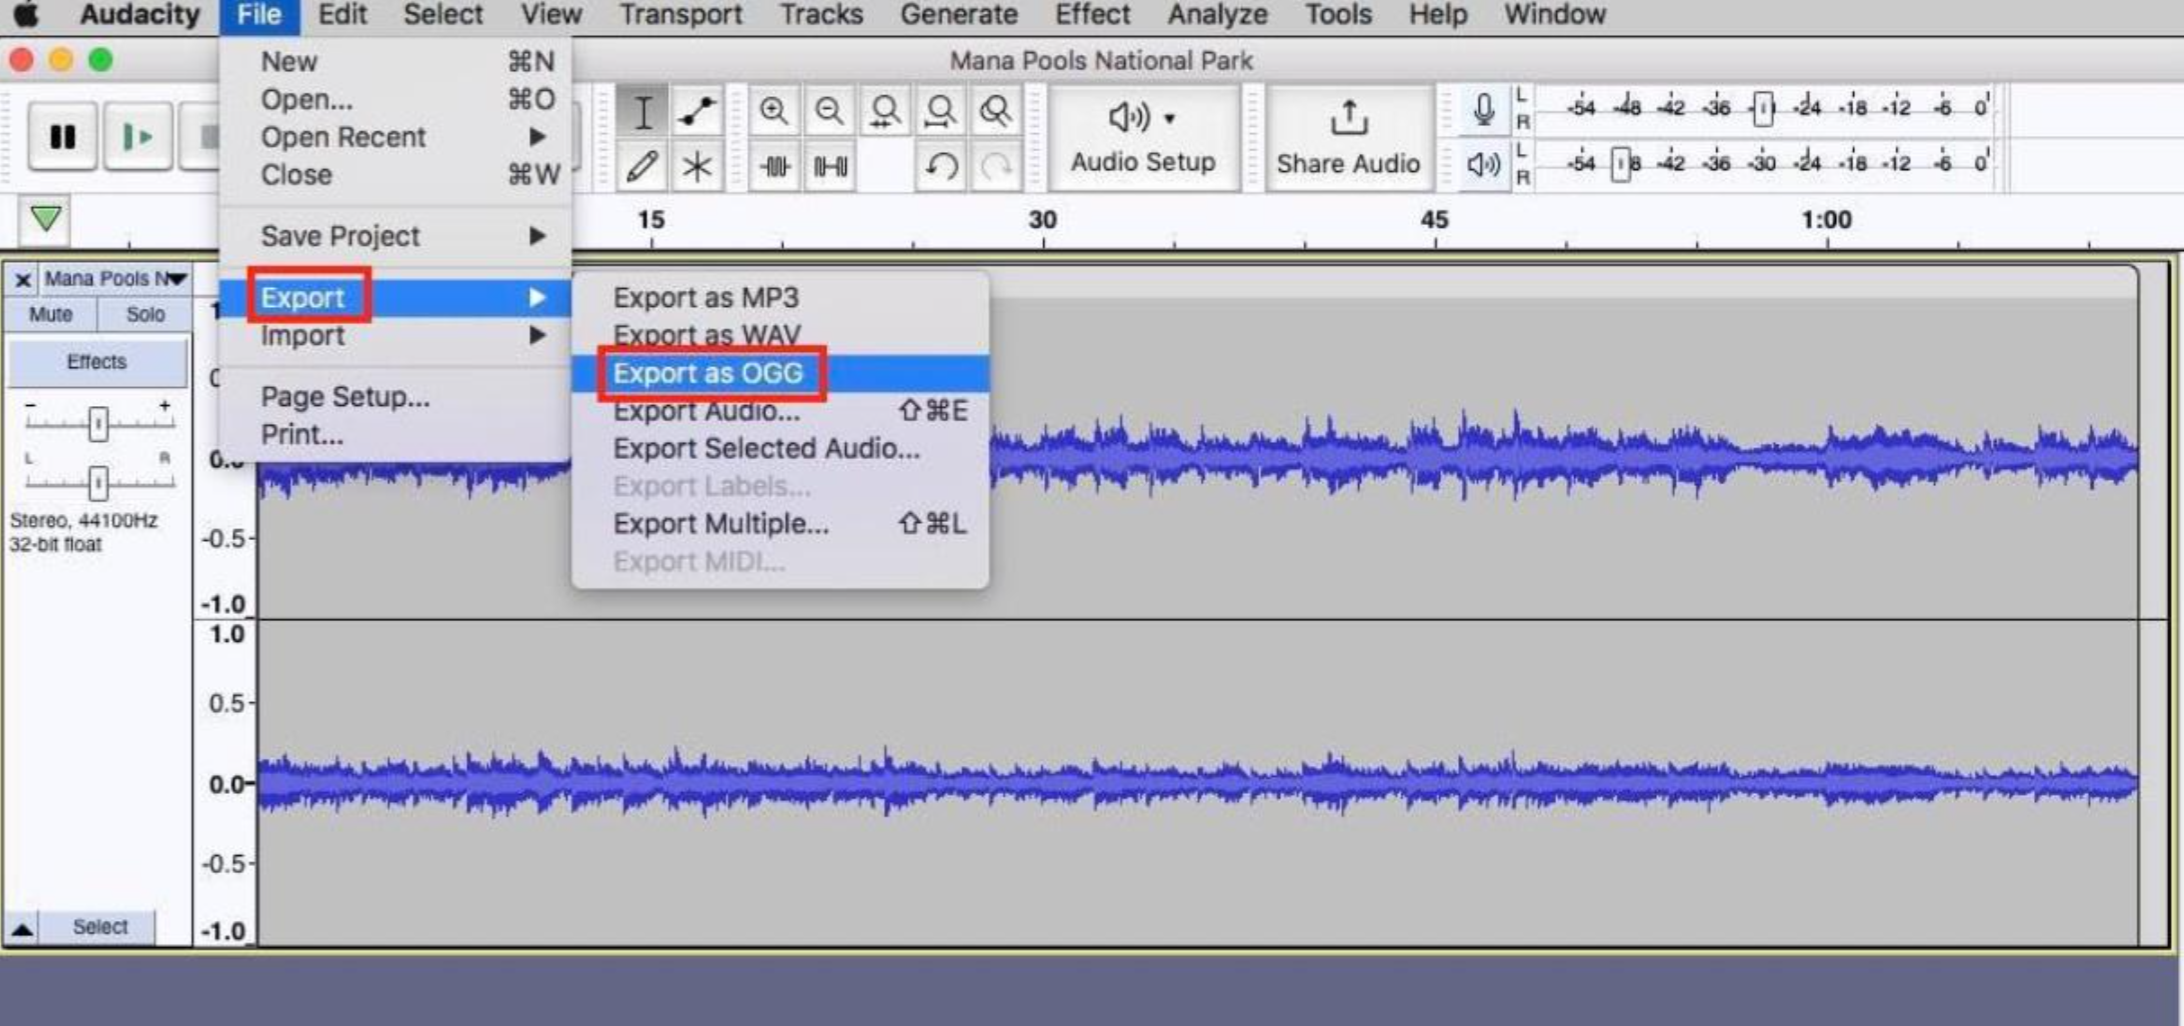The height and width of the screenshot is (1026, 2184).
Task: Expand the Import submenu
Action: pyautogui.click(x=396, y=335)
